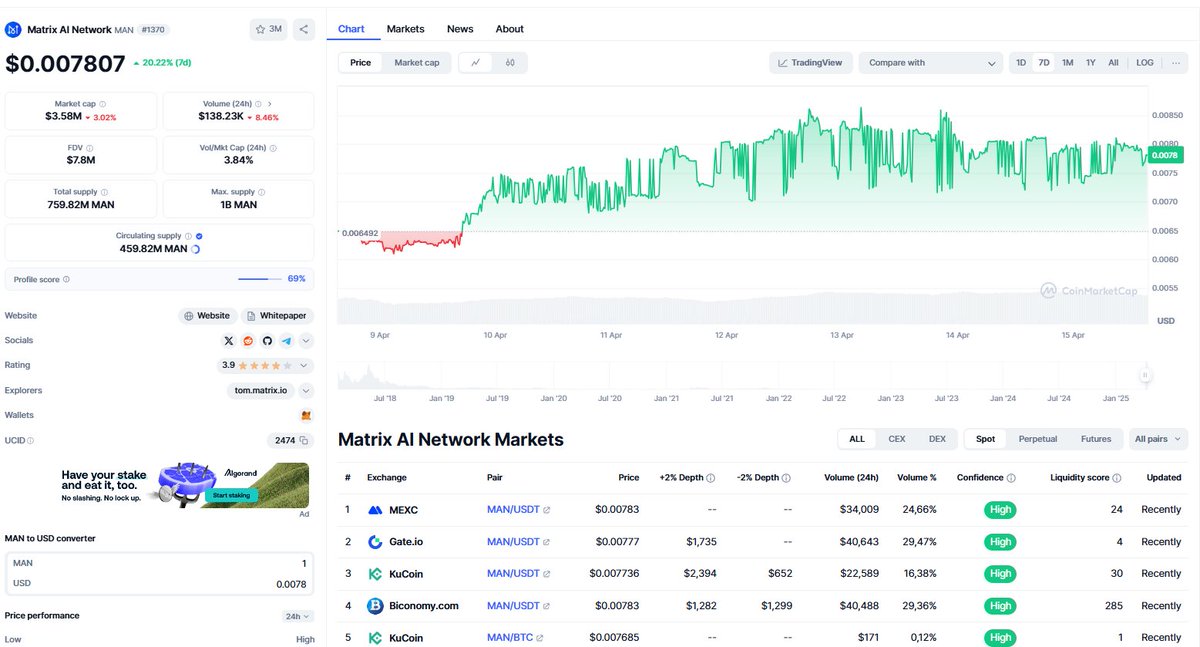The height and width of the screenshot is (647, 1200).
Task: Set chart range to 1D
Action: [1021, 62]
